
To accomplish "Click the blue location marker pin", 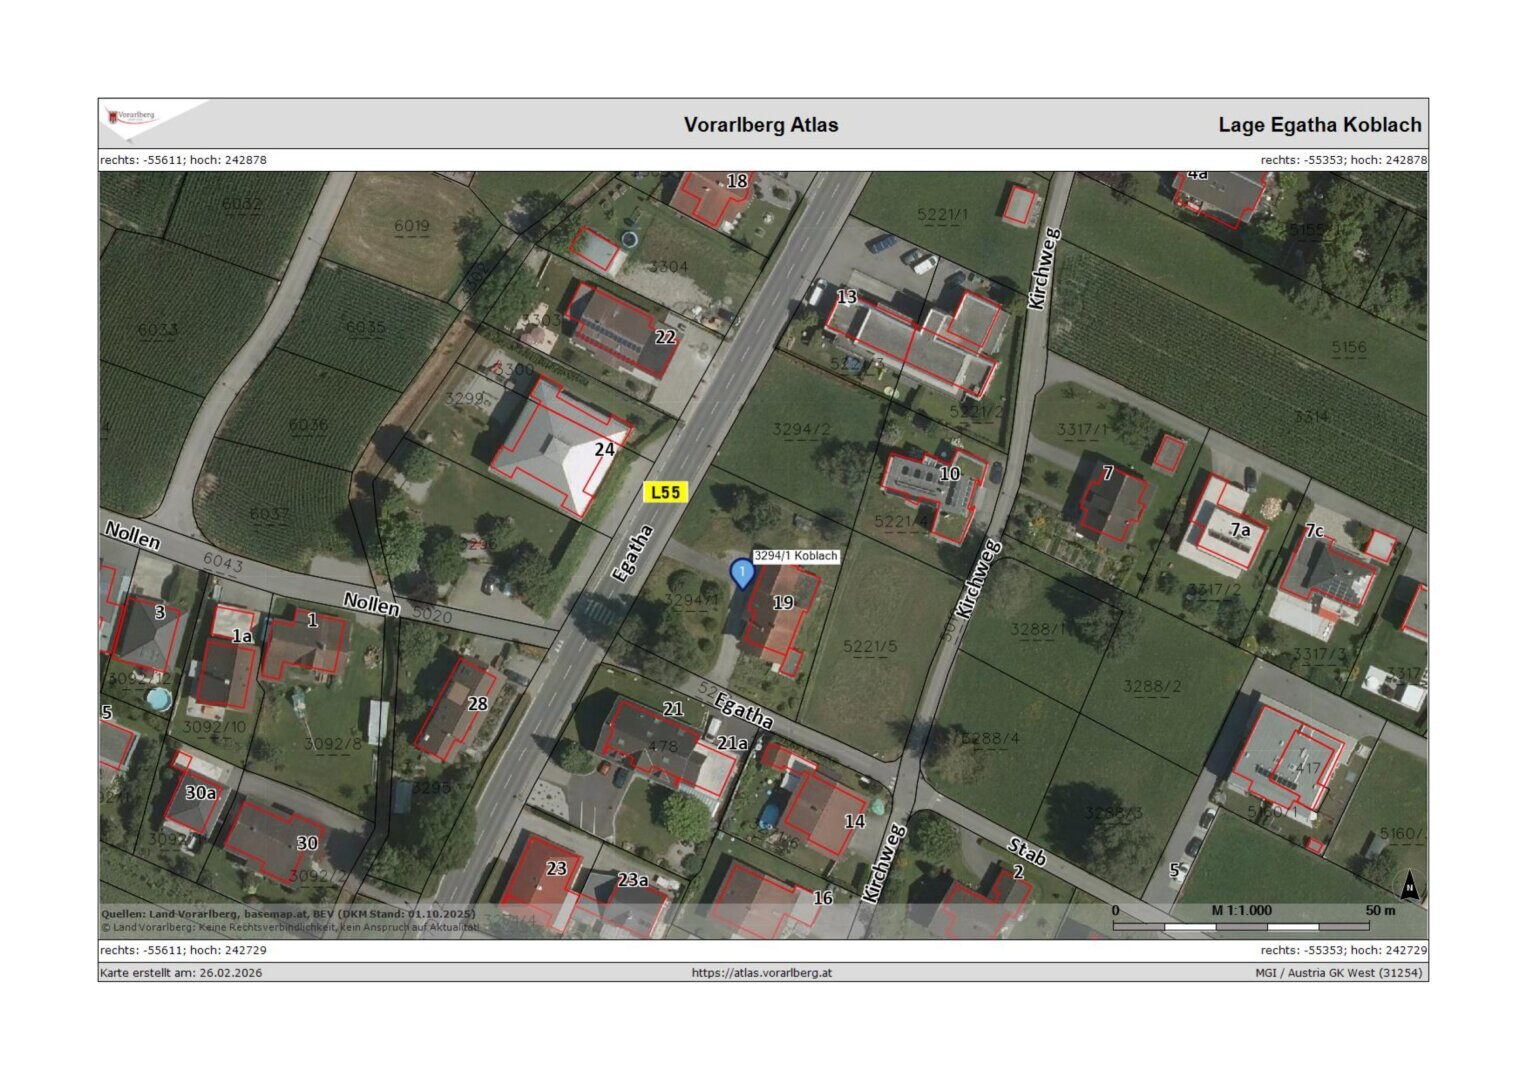I will 742,573.
